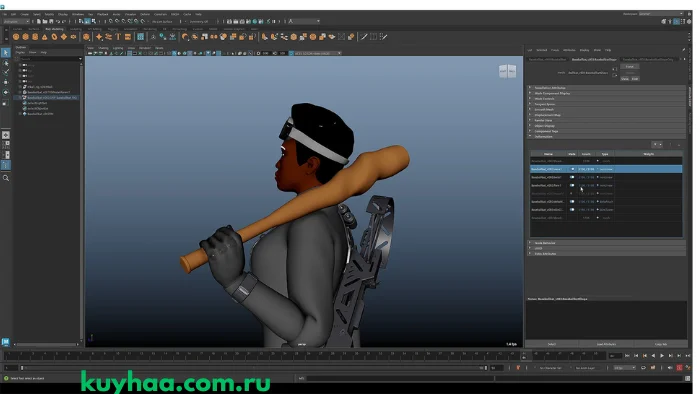Expand the Tangent Space section

click(x=607, y=104)
